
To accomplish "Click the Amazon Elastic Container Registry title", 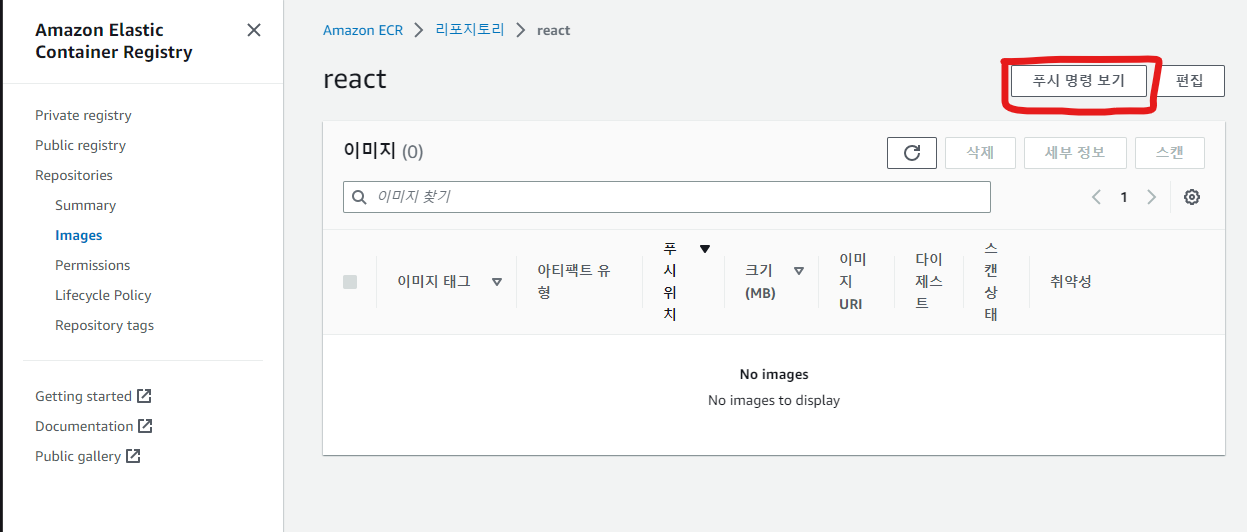I will [x=114, y=41].
